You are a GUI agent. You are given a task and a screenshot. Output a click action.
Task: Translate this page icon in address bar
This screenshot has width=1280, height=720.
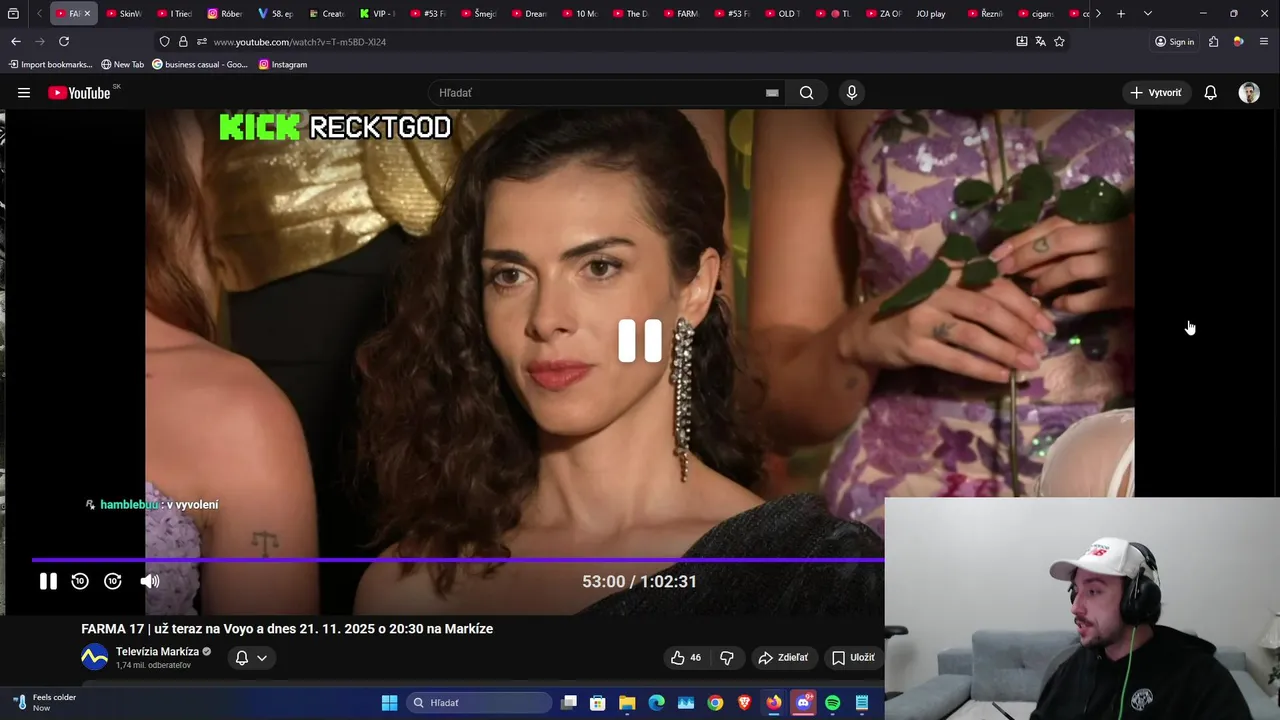coord(1040,41)
